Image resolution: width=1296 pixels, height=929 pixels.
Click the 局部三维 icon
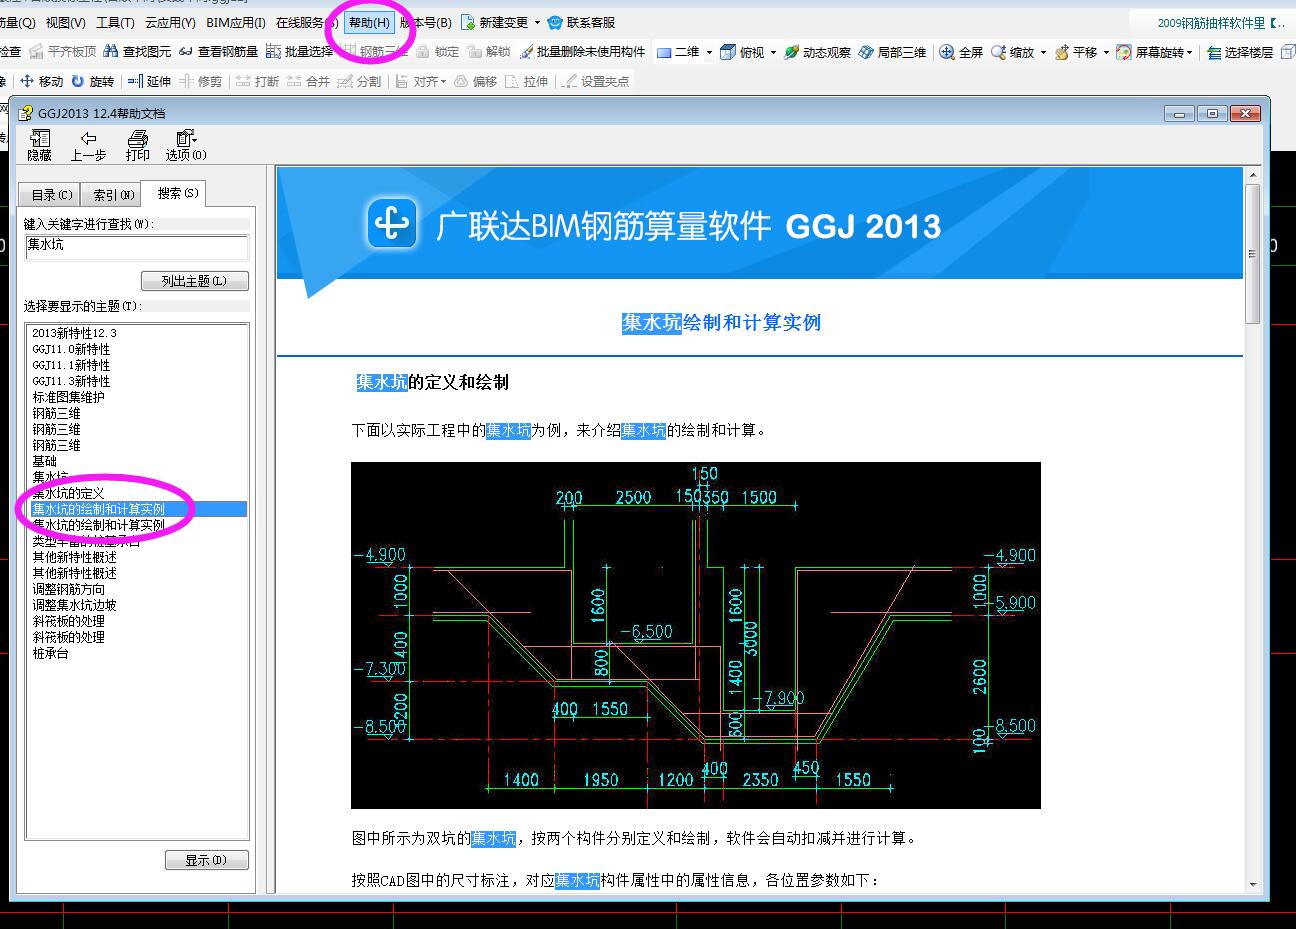867,52
